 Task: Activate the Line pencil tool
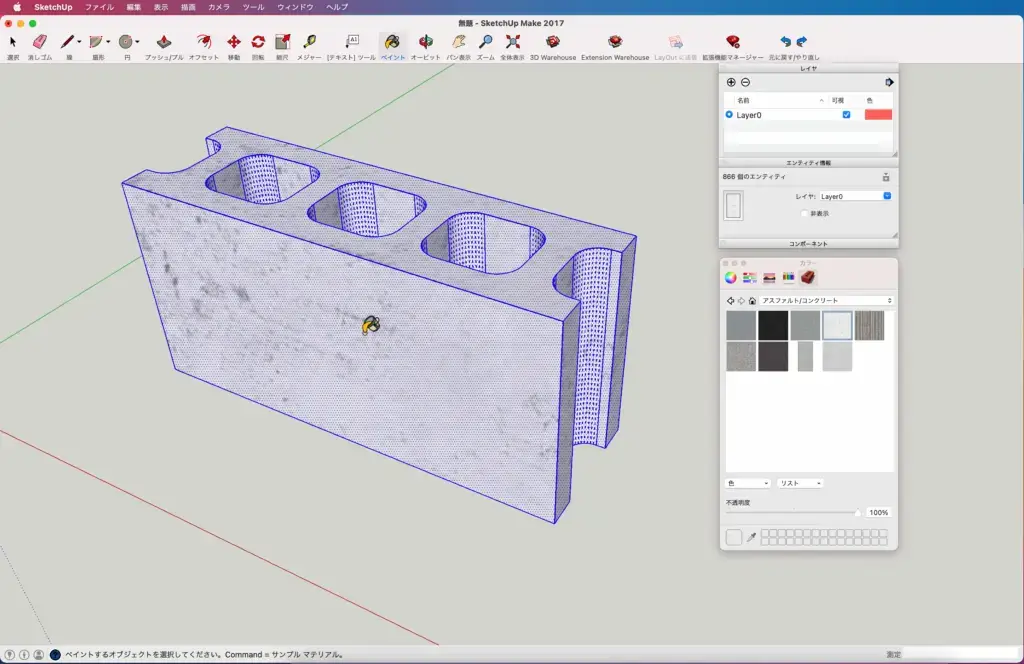[x=67, y=42]
